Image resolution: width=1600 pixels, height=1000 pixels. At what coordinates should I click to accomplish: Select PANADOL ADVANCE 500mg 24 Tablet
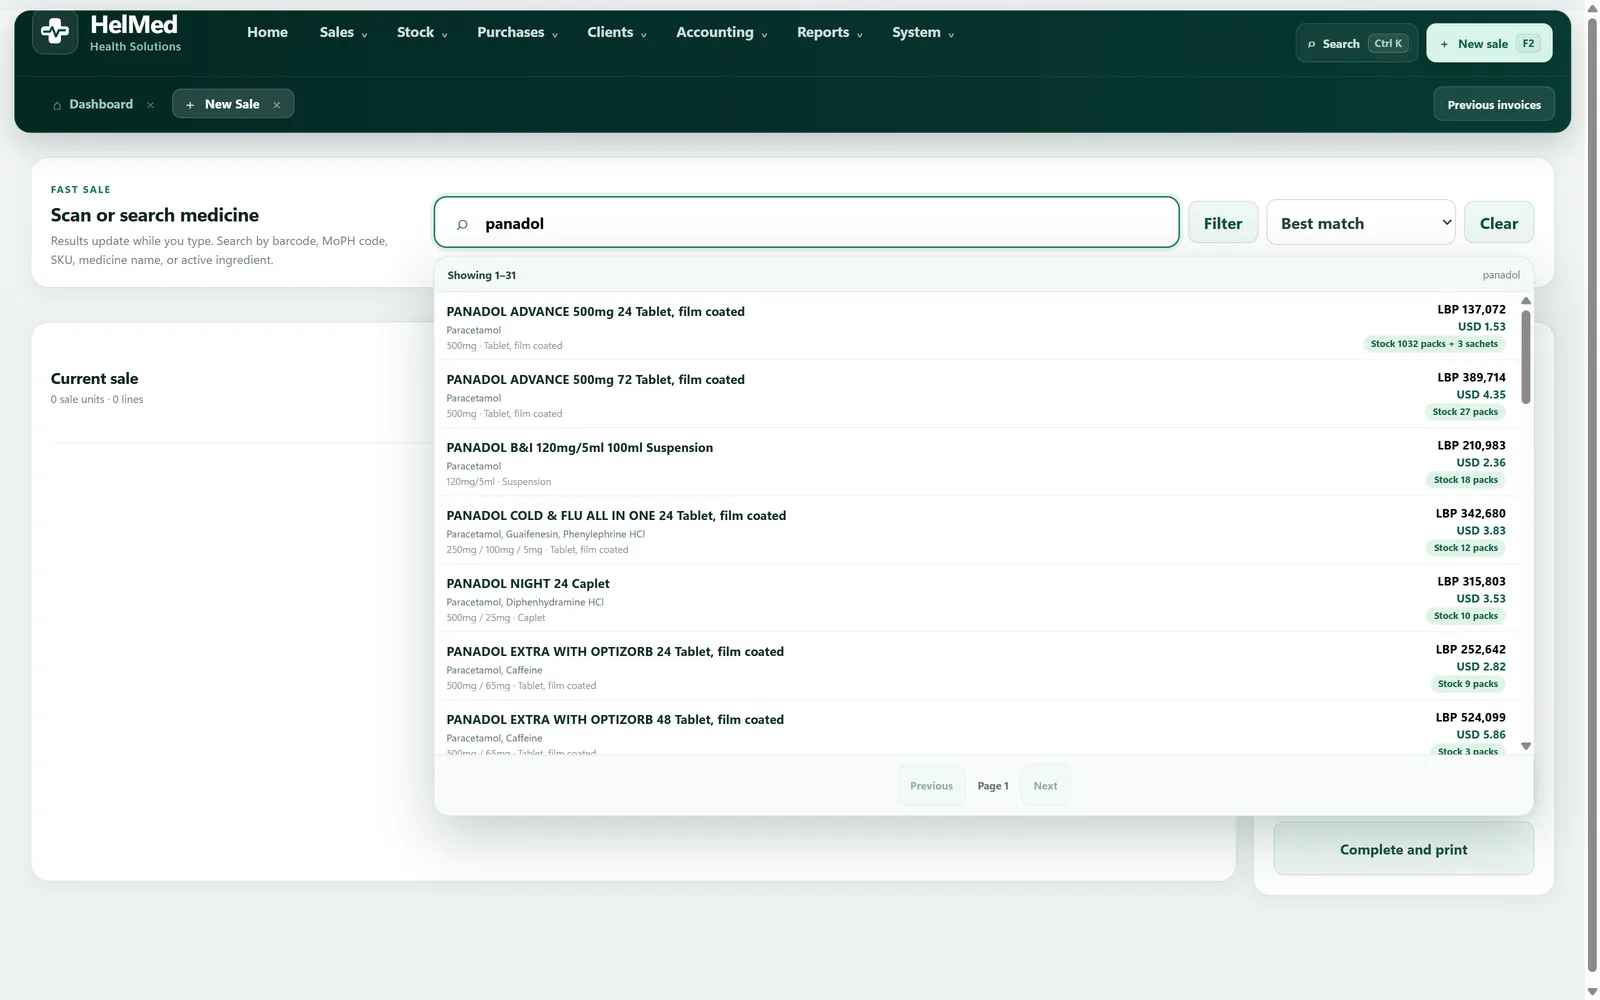click(976, 326)
